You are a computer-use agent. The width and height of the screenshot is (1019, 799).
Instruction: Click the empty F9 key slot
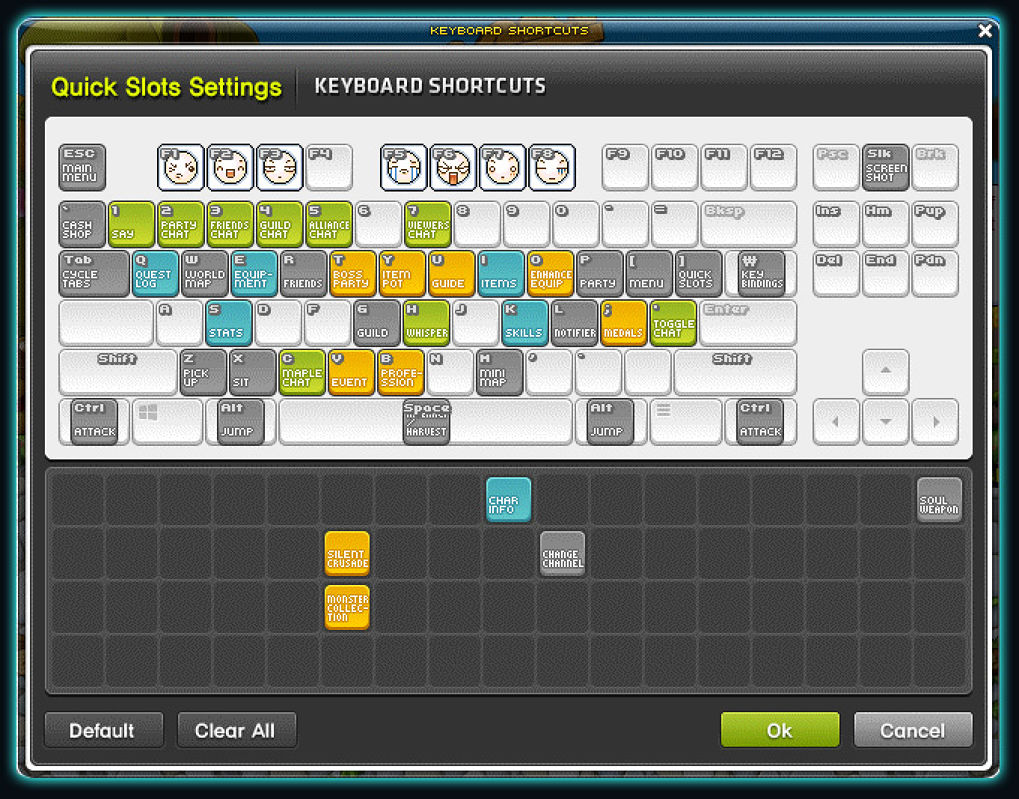point(625,168)
